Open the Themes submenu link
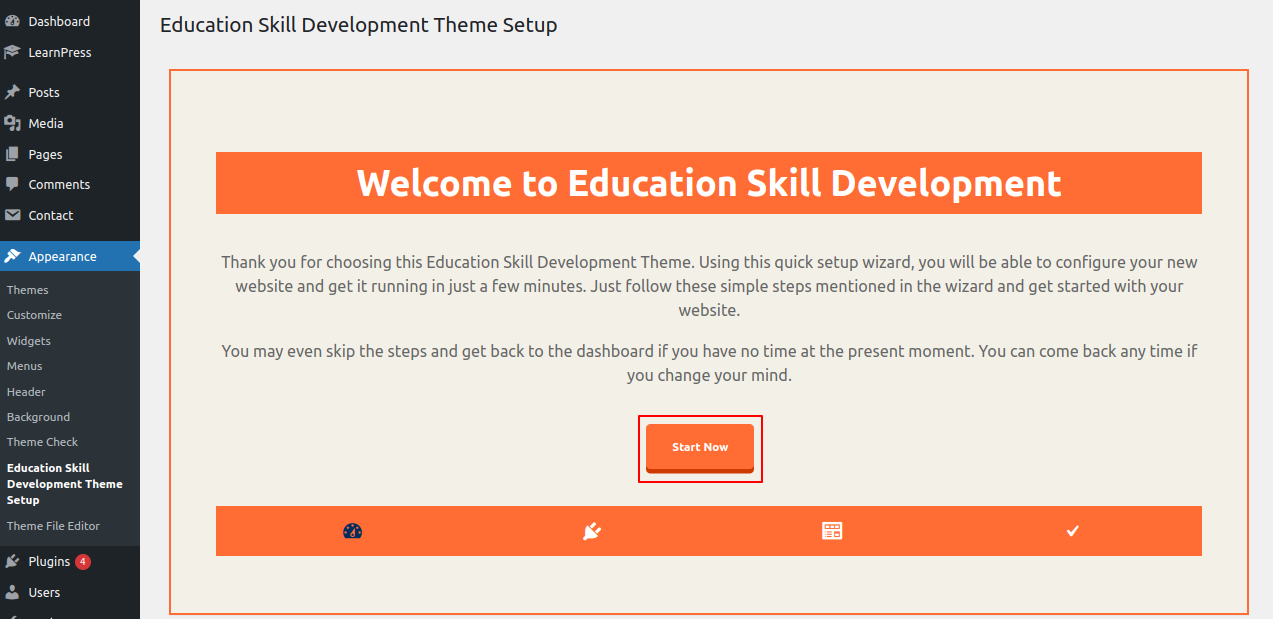 [28, 290]
